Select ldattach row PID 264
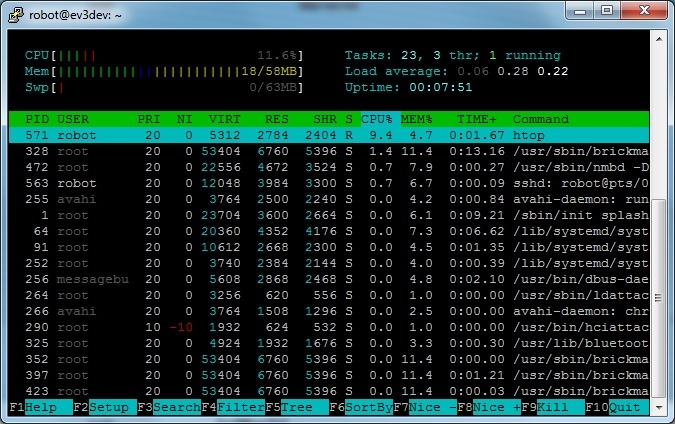Screen dimensions: 675x424 (x=329, y=295)
